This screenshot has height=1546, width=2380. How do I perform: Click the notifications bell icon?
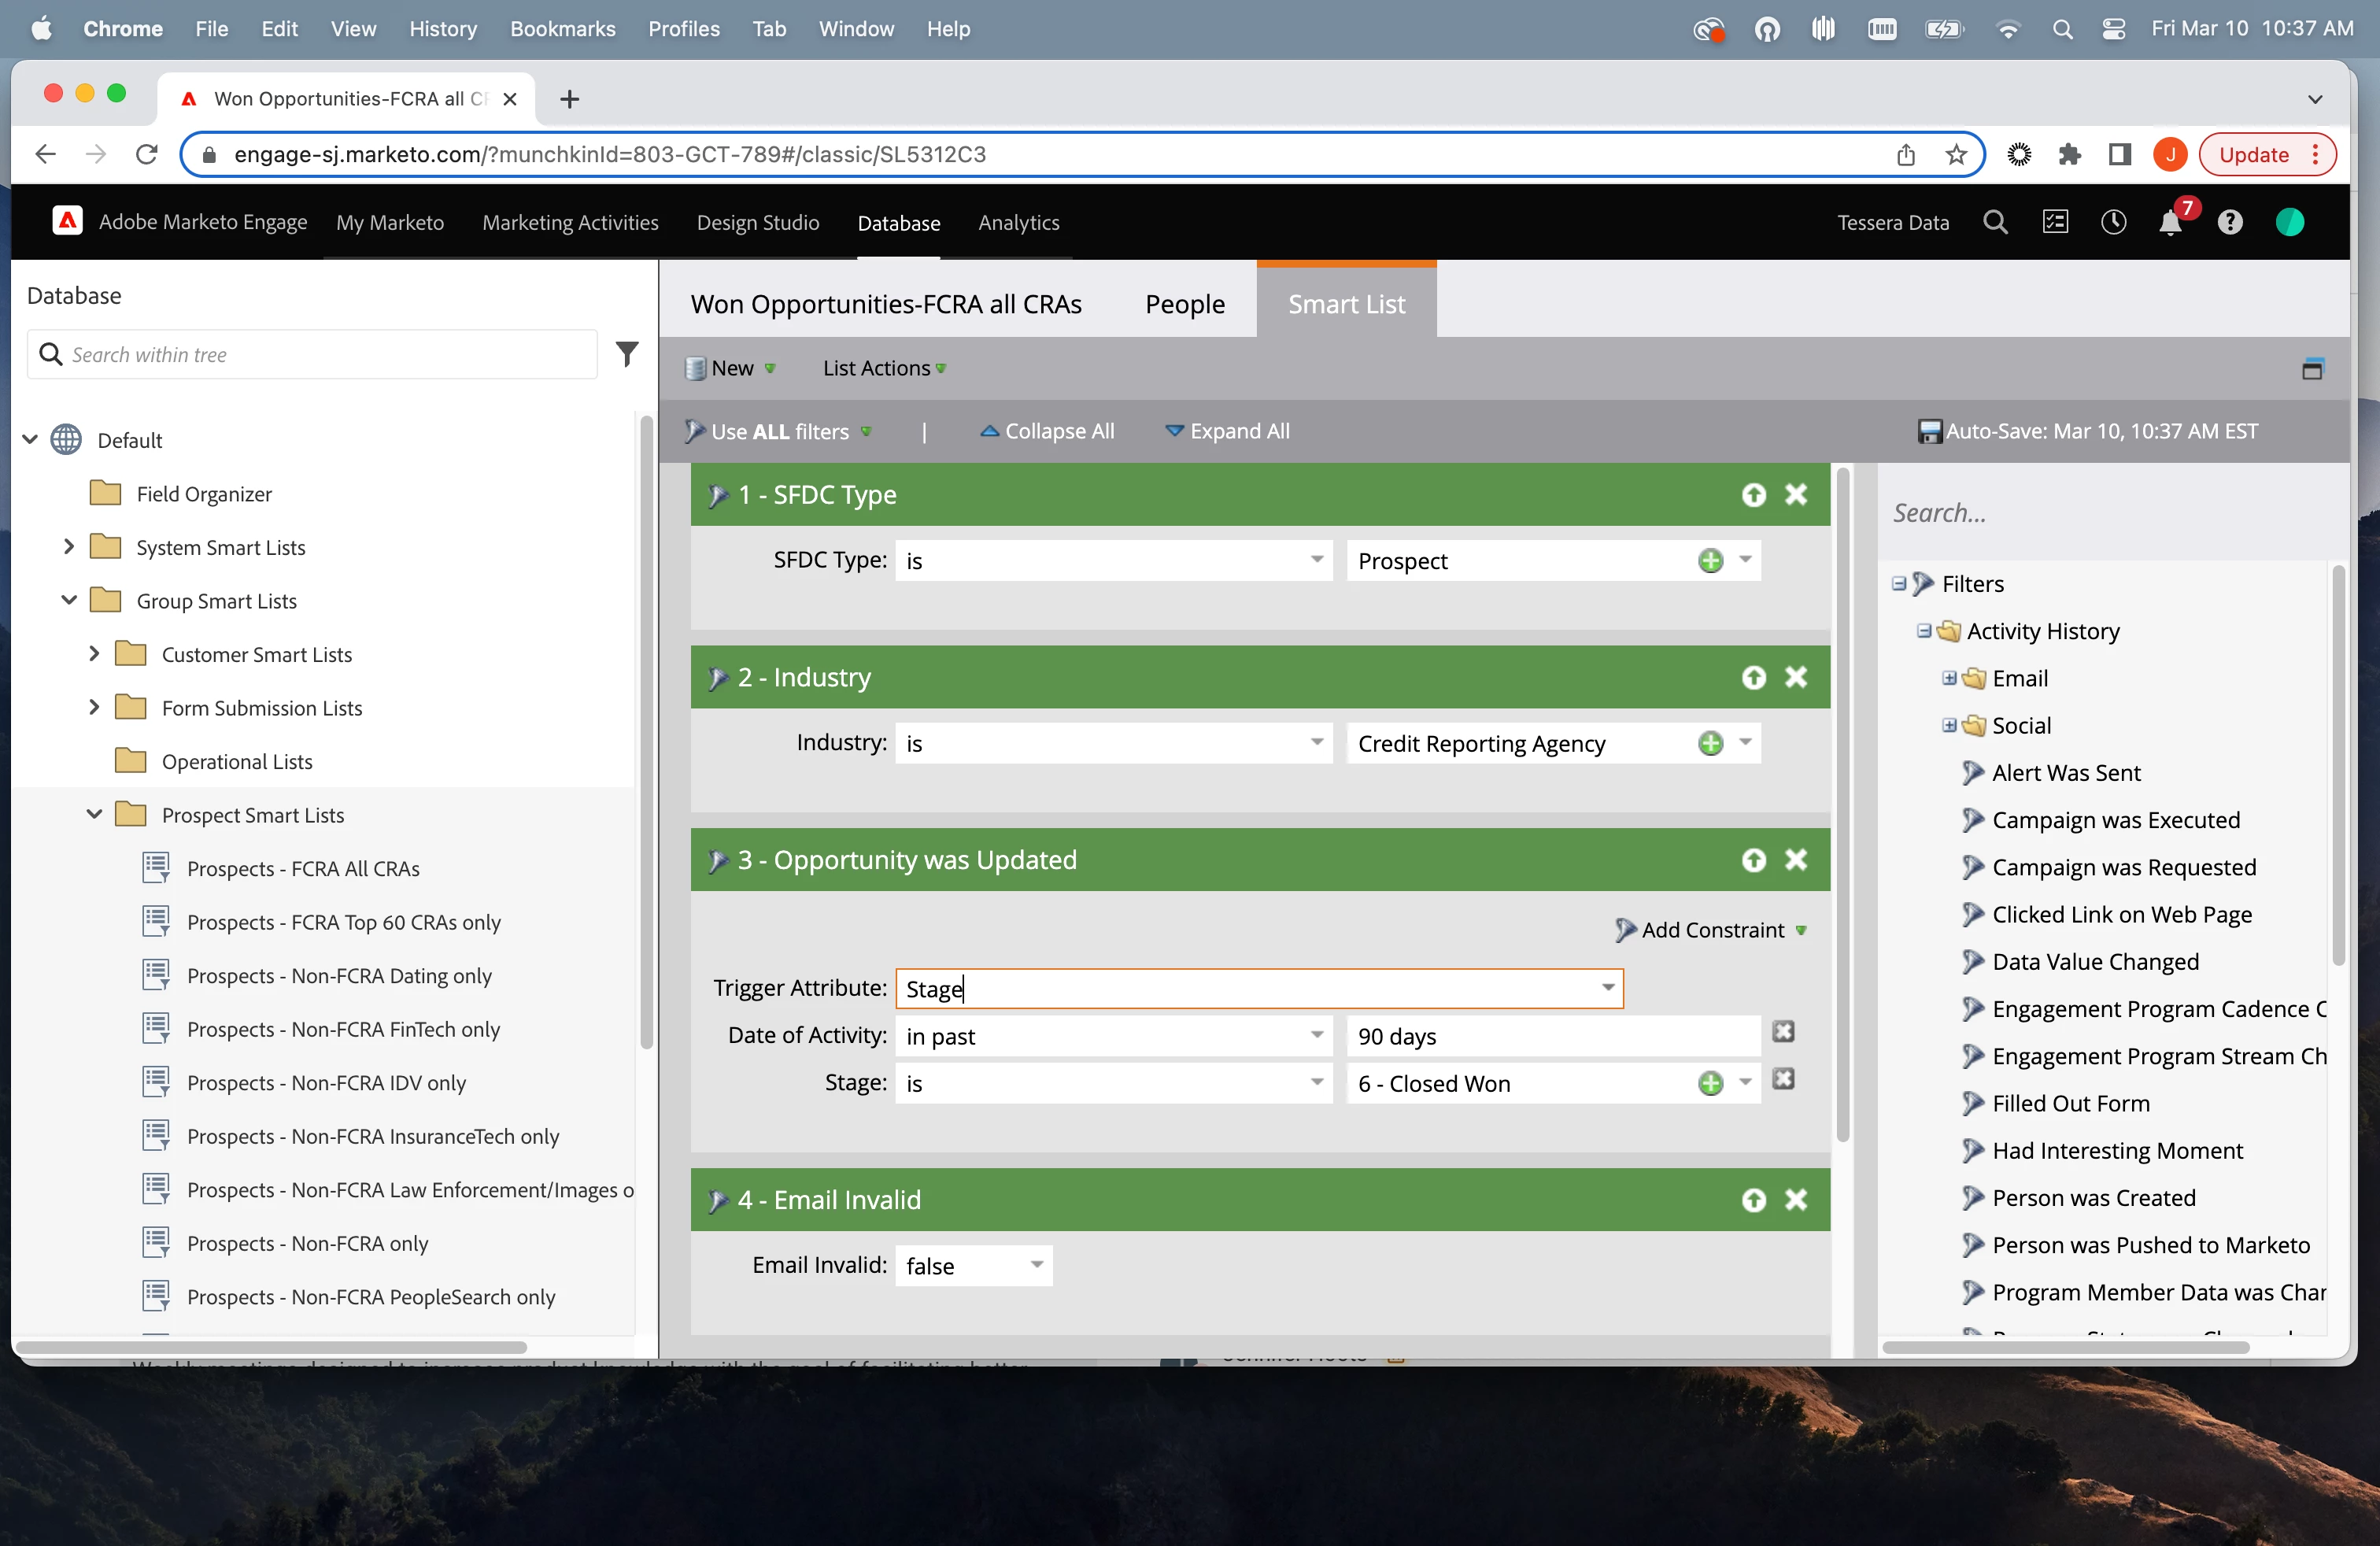[x=2169, y=223]
